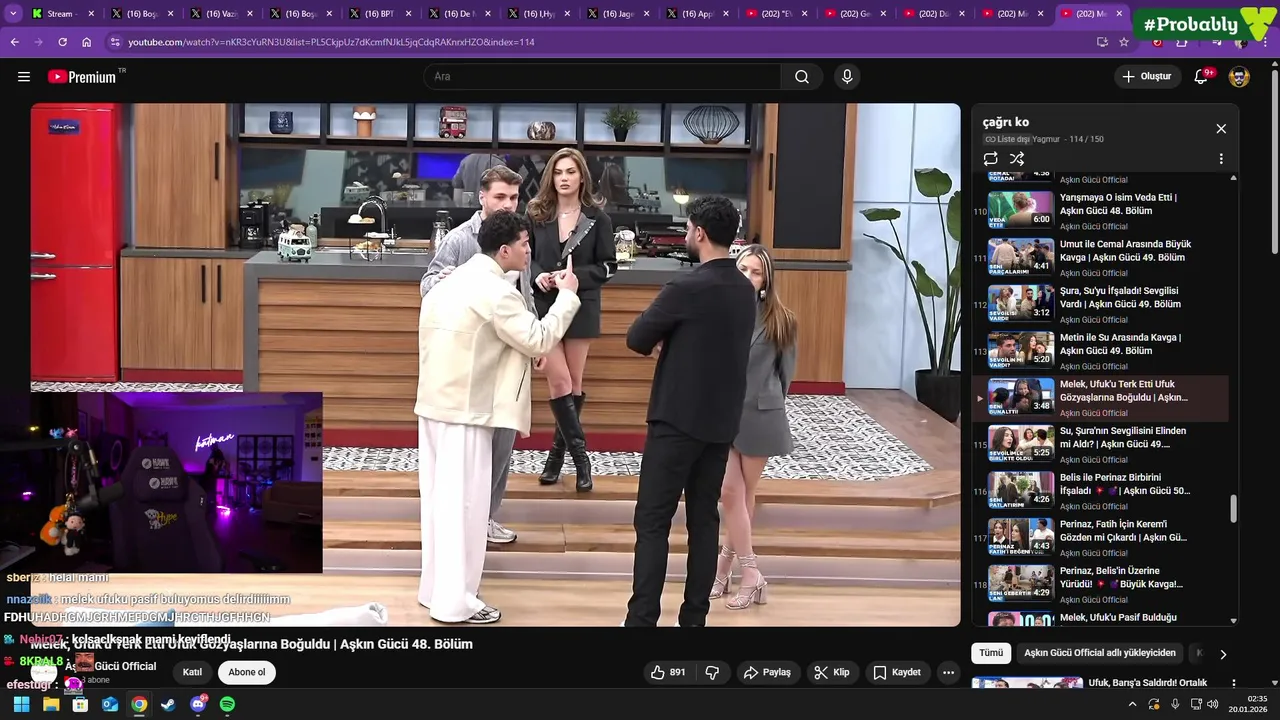Open playlist three-dot options menu
The image size is (1280, 720).
(1221, 159)
